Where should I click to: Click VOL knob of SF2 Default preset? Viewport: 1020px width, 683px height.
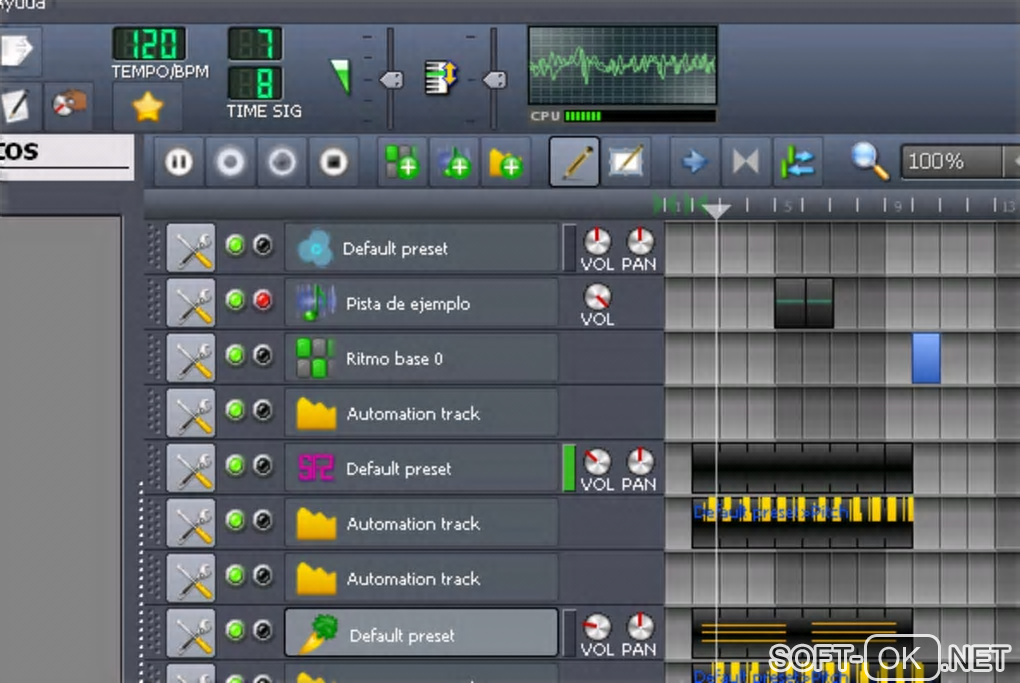pyautogui.click(x=597, y=462)
